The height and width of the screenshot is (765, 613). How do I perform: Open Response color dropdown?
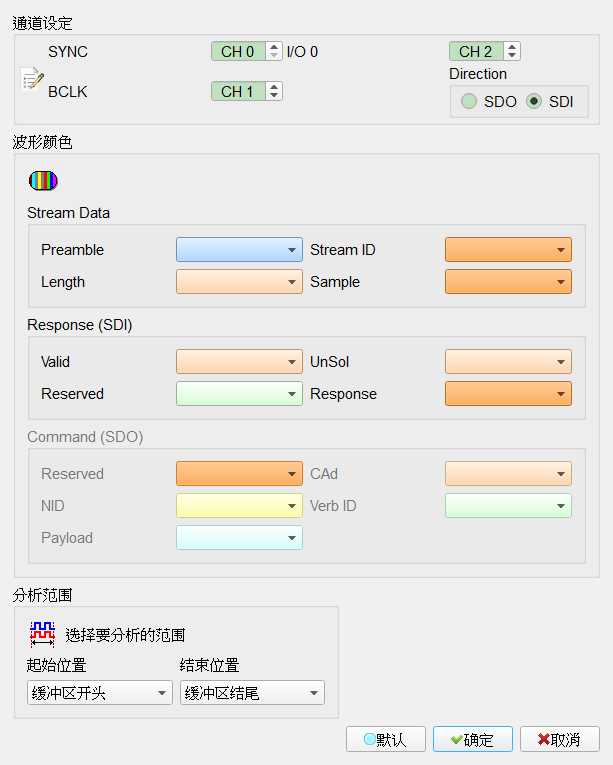pyautogui.click(x=508, y=394)
